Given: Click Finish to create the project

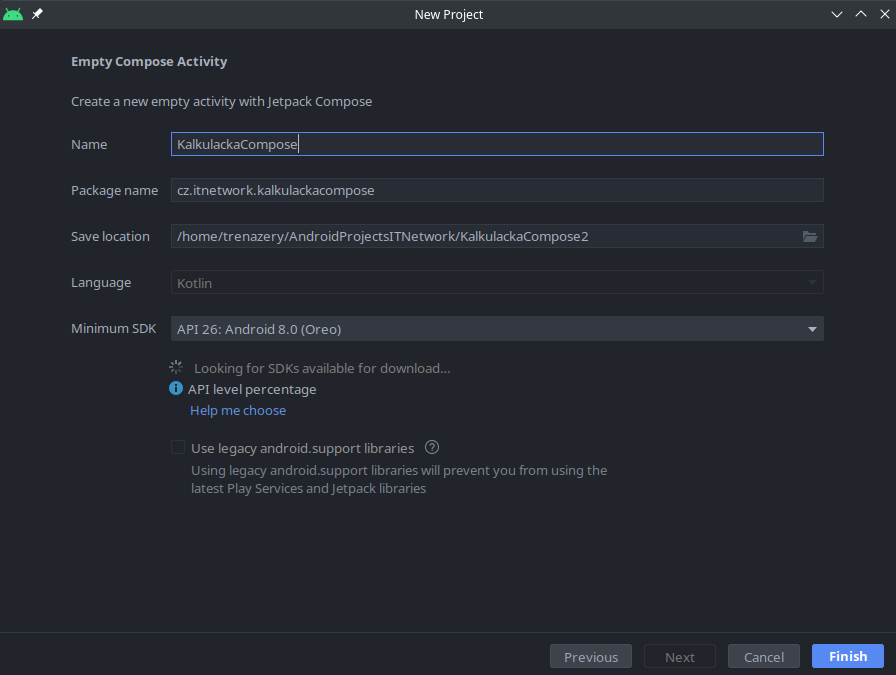Looking at the screenshot, I should point(848,656).
